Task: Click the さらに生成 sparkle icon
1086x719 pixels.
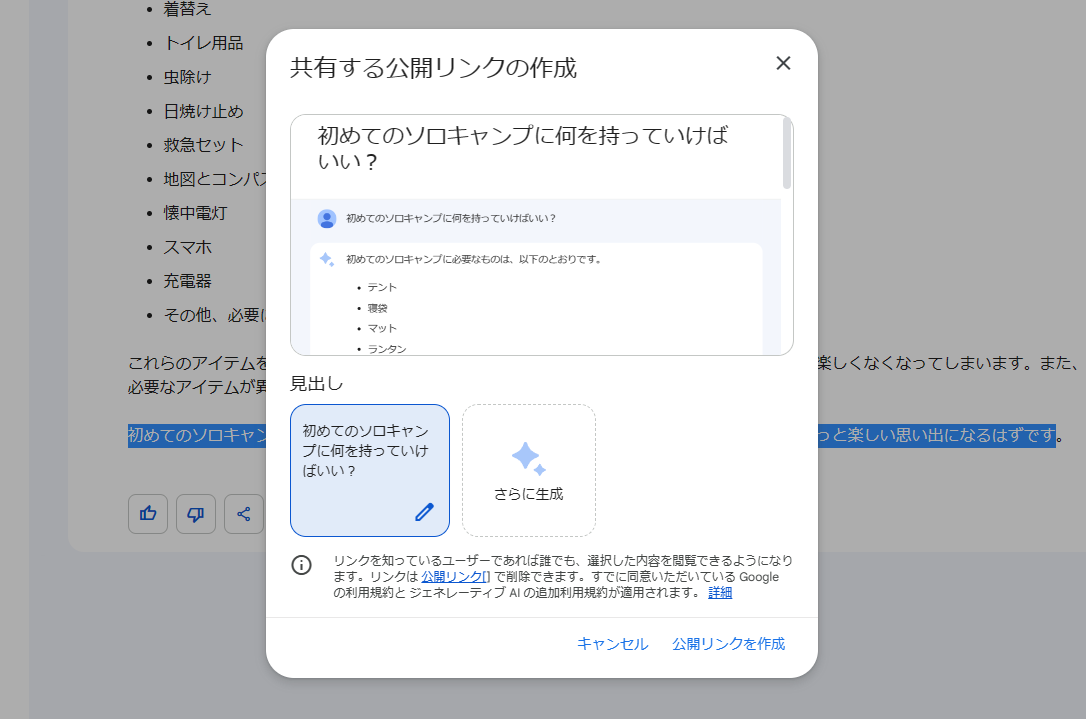Action: coord(528,457)
